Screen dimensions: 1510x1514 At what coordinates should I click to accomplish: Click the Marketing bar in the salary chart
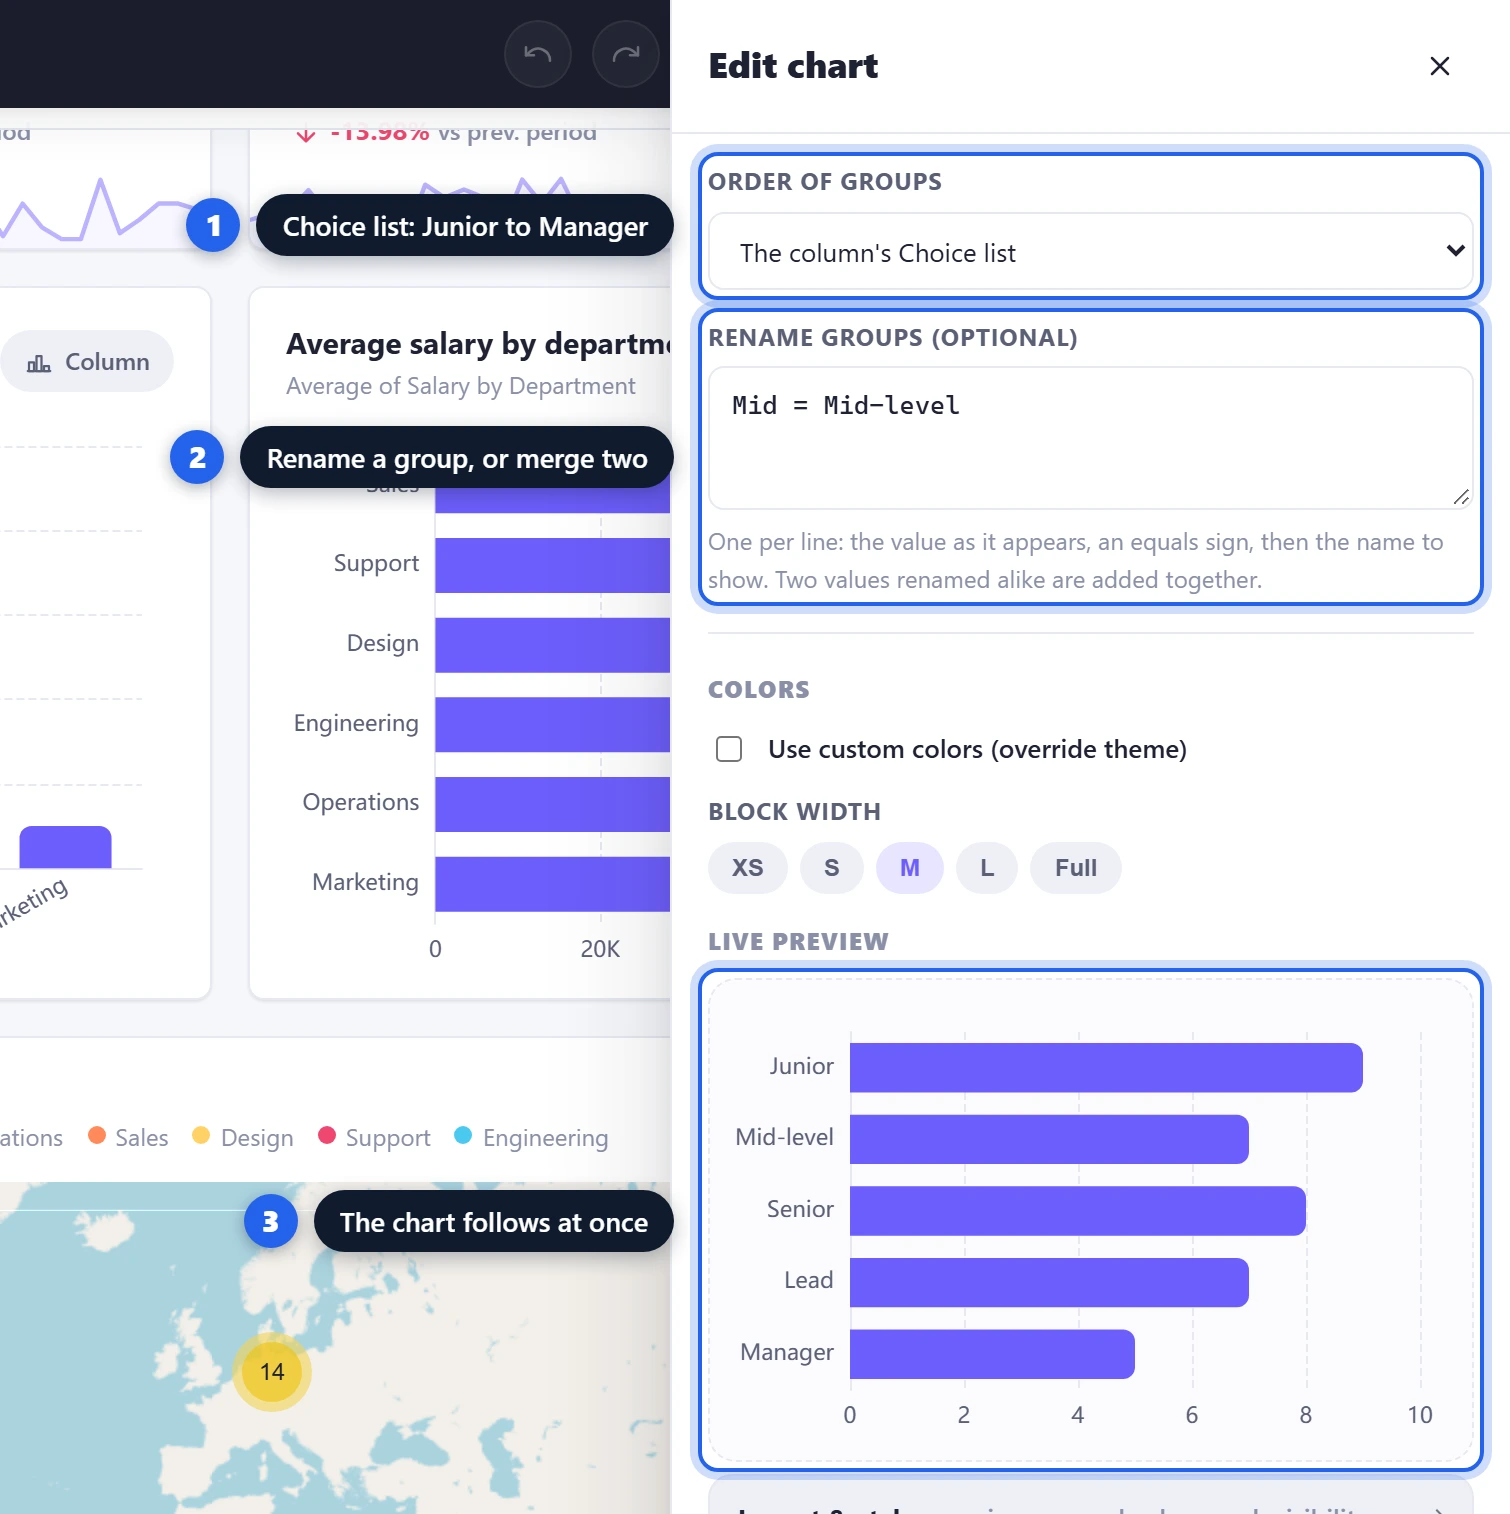point(552,884)
